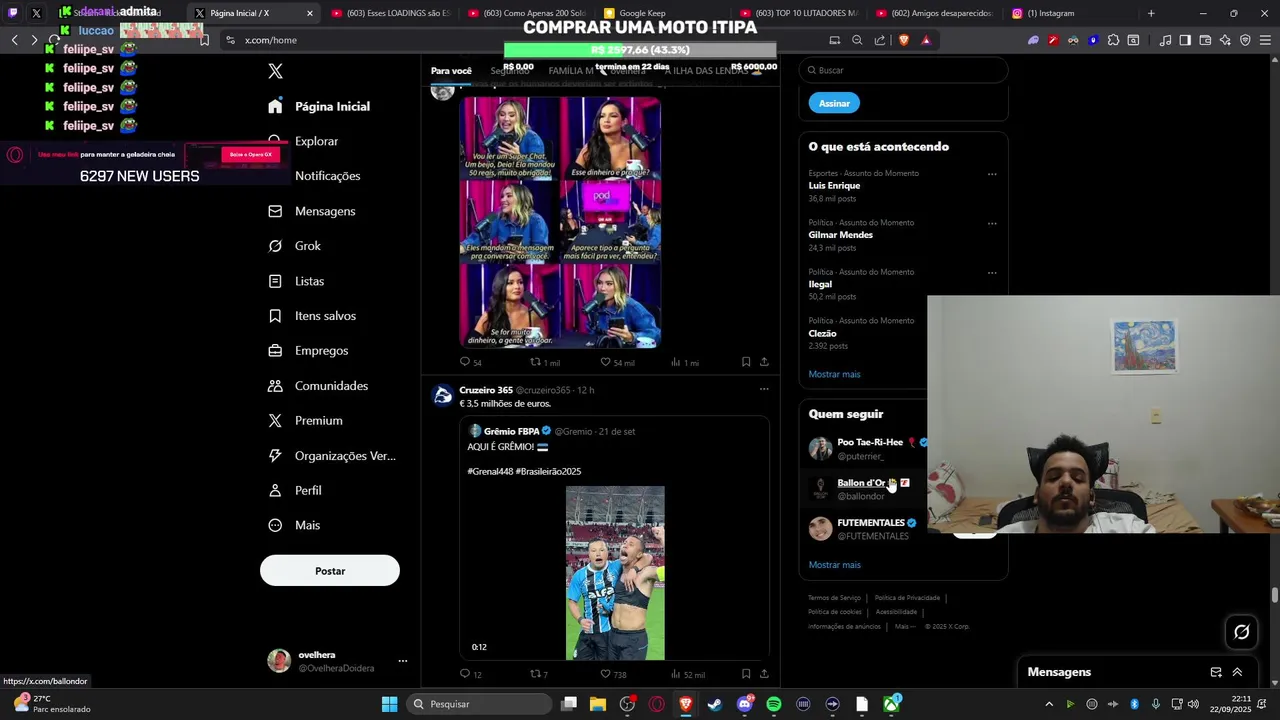
Task: Open Perfil person icon
Action: (275, 491)
